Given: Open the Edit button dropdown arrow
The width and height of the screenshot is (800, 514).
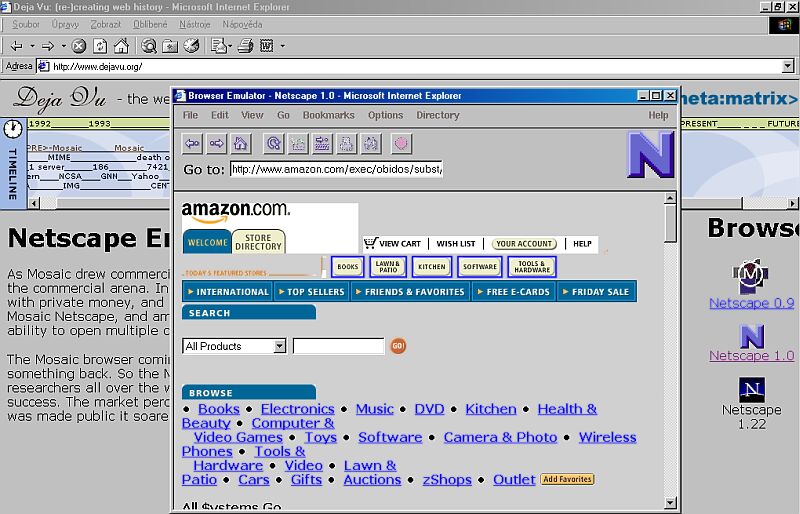Looking at the screenshot, I should (x=282, y=46).
